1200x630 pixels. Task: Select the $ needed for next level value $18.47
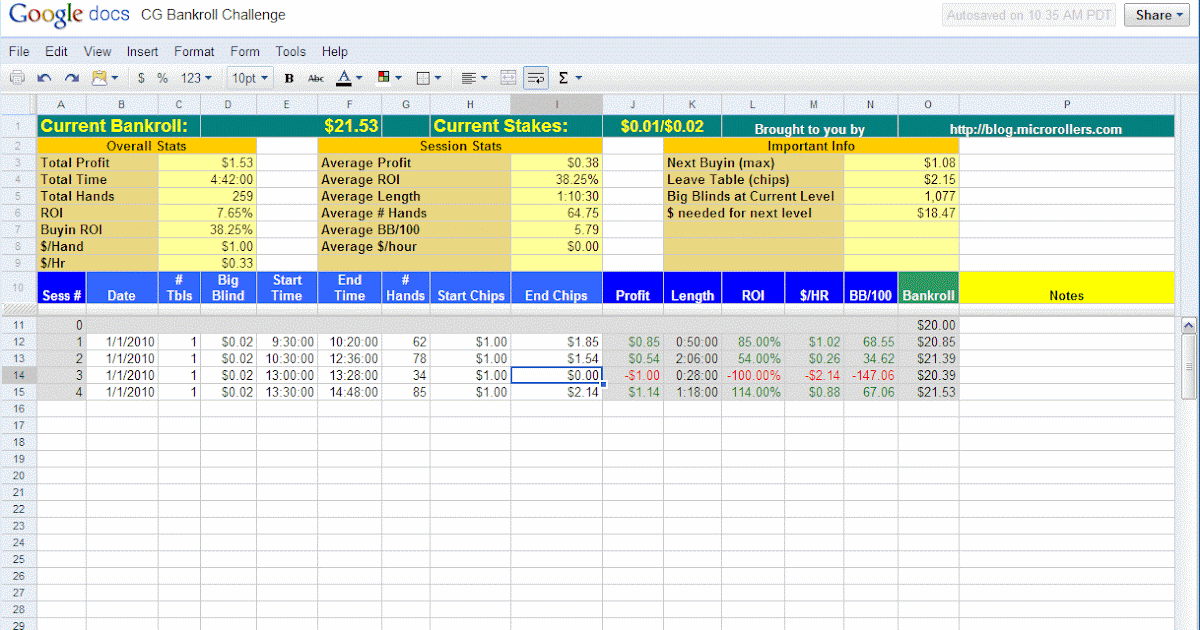(901, 214)
